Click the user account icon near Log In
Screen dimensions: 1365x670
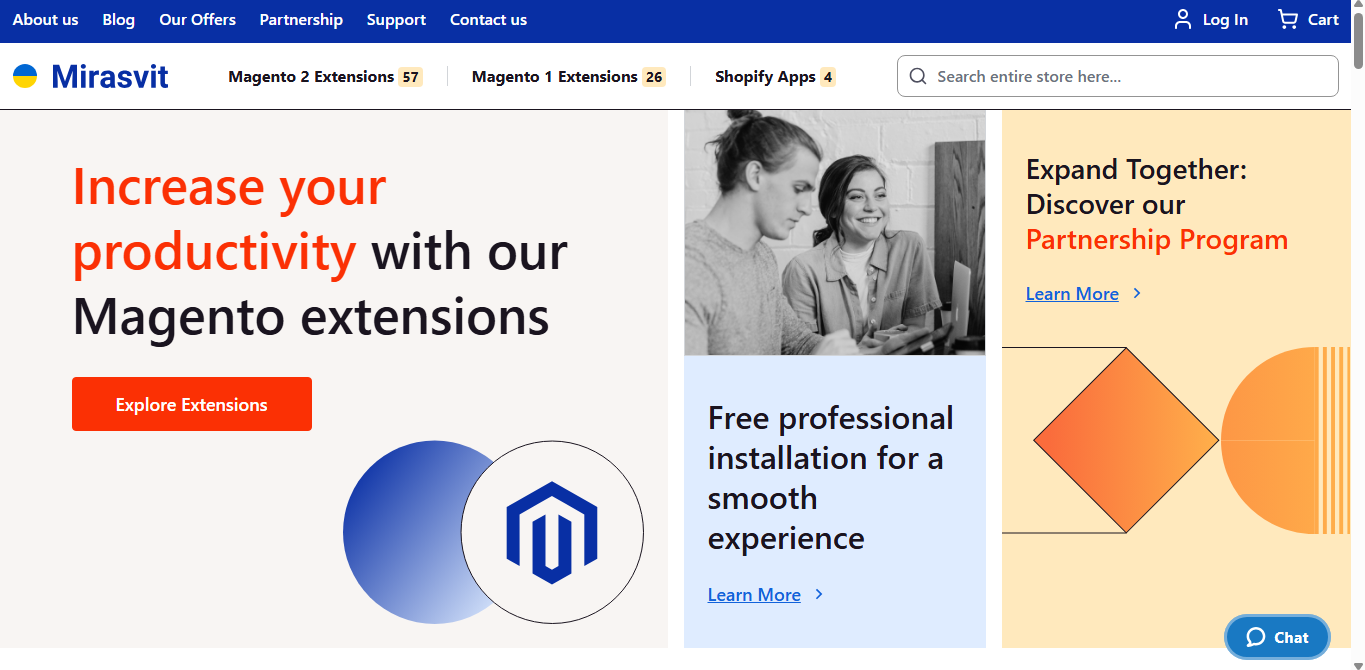pos(1183,20)
